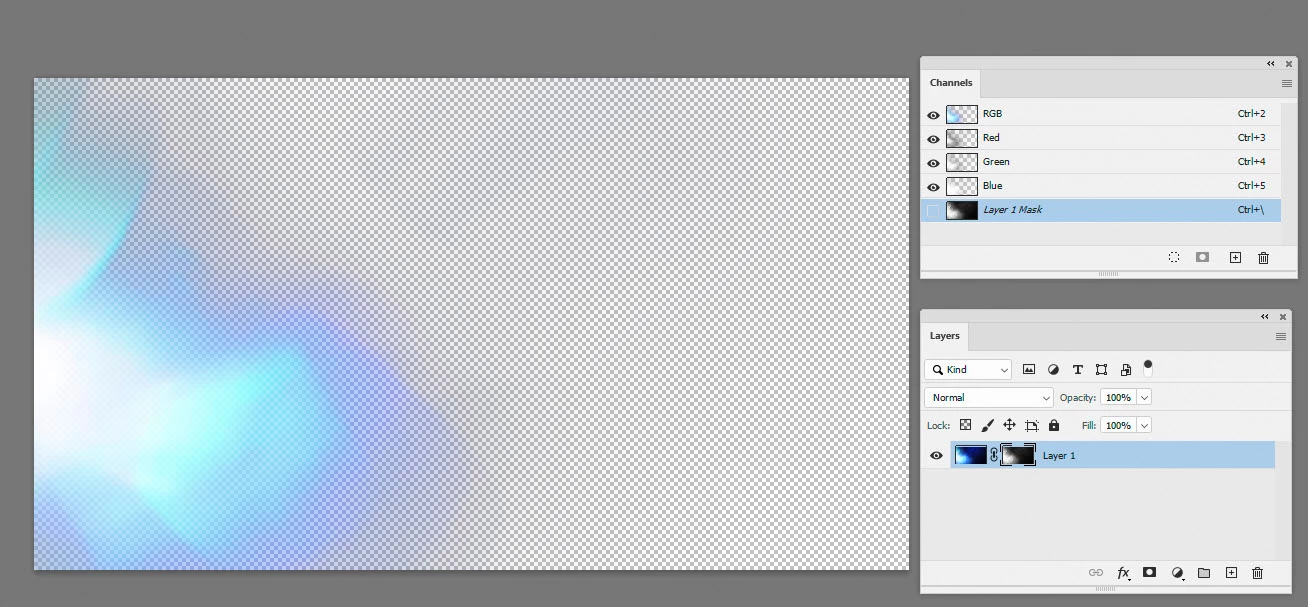Show Layer 1 Mask channel visibility box
Viewport: 1308px width, 607px height.
click(934, 211)
